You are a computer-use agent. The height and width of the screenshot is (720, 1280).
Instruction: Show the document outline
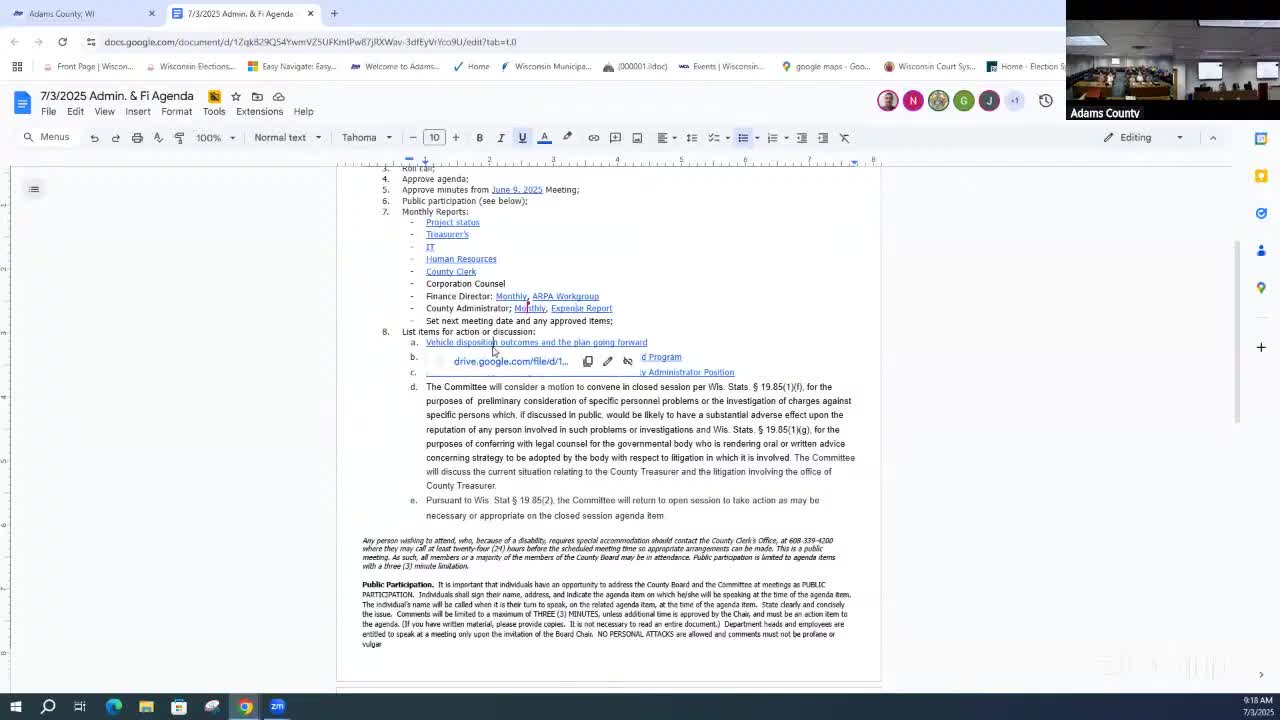point(34,189)
